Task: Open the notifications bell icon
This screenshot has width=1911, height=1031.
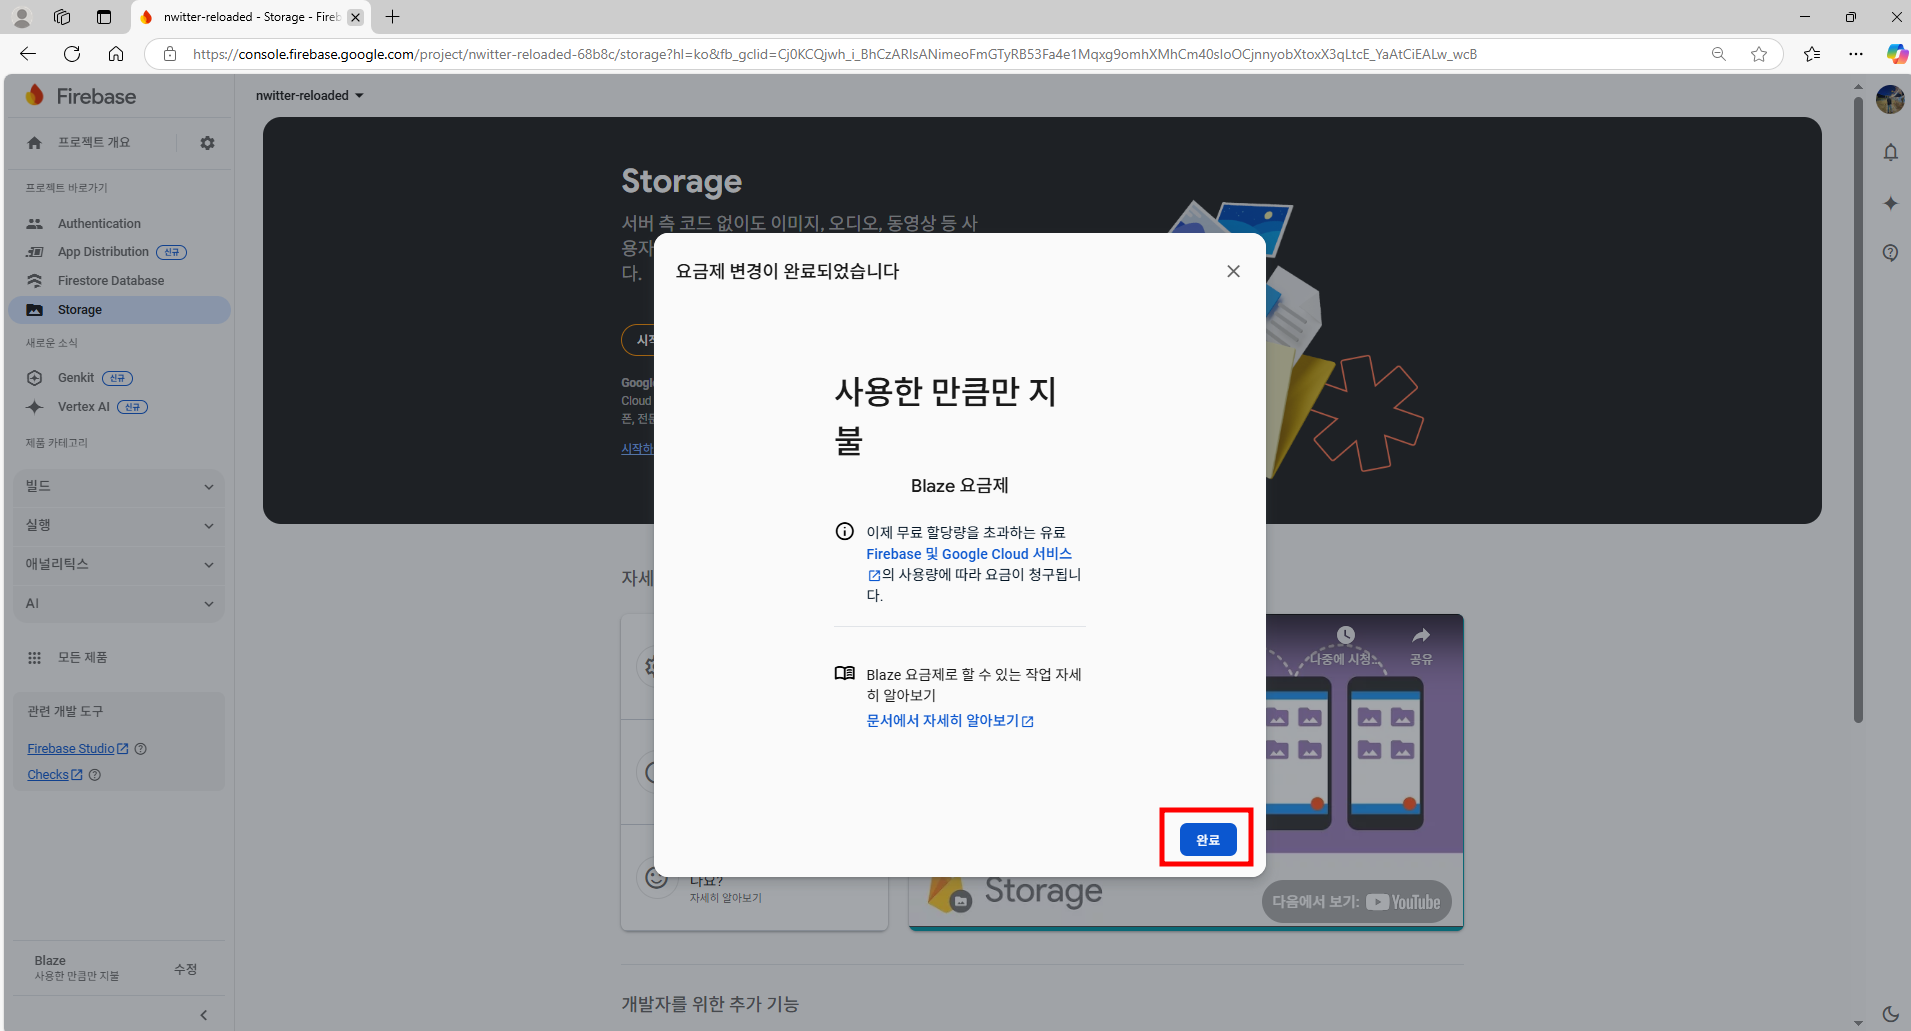Action: (1890, 152)
